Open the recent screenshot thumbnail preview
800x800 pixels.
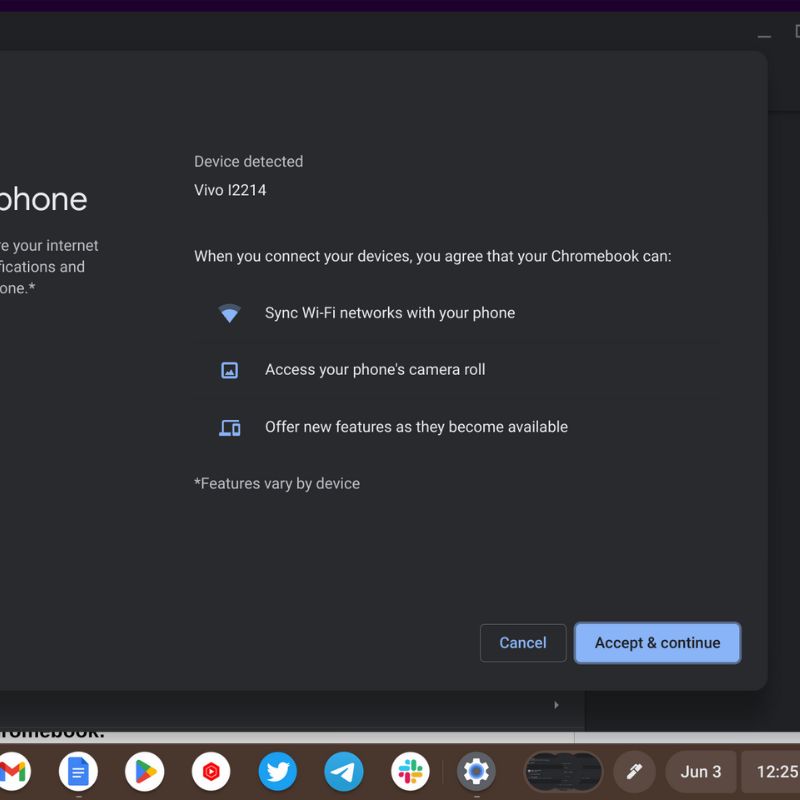coord(564,771)
